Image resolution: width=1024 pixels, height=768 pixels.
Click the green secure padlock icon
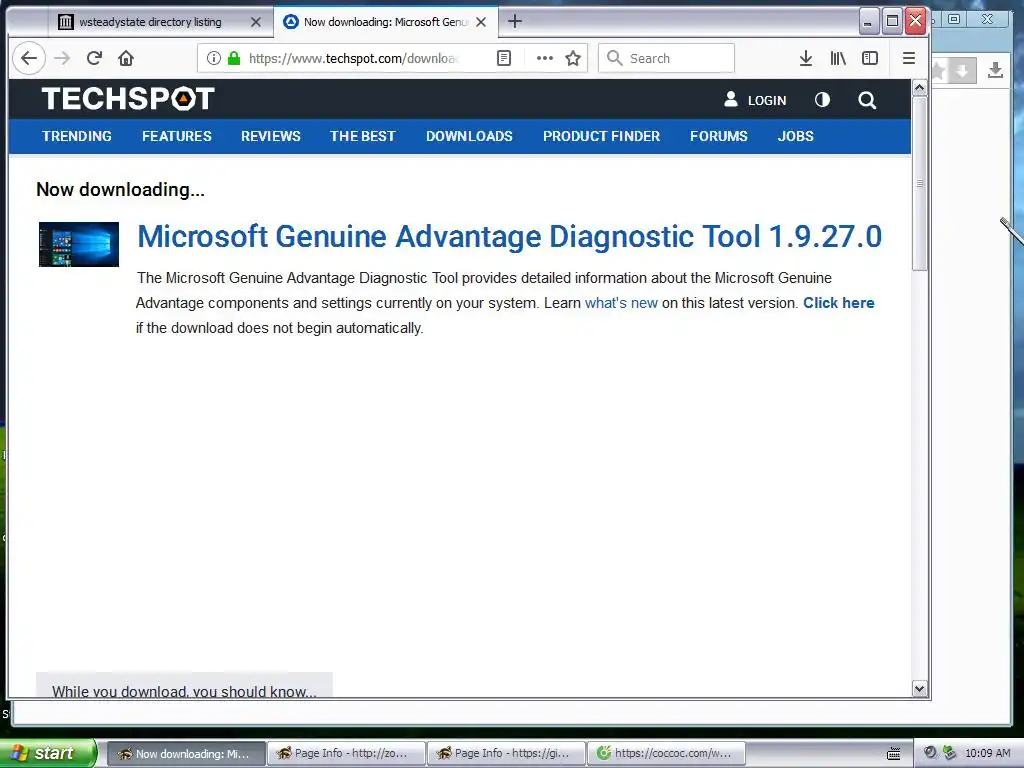coord(234,58)
